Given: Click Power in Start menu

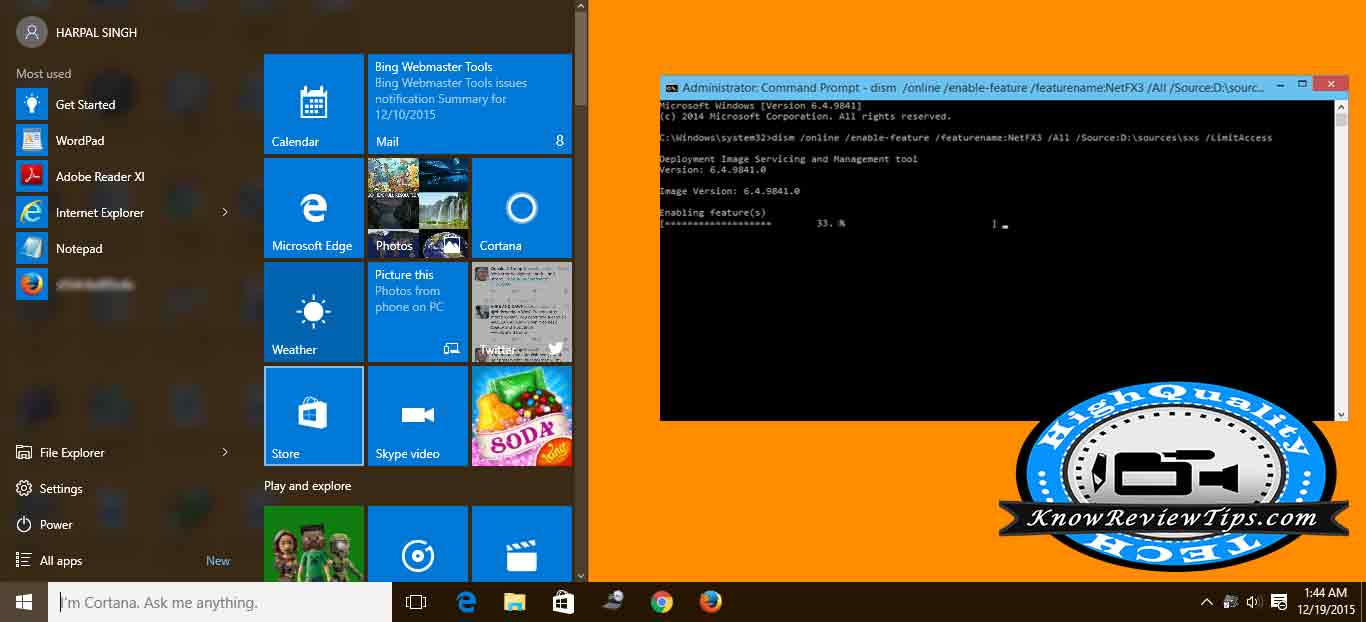Looking at the screenshot, I should tap(56, 525).
